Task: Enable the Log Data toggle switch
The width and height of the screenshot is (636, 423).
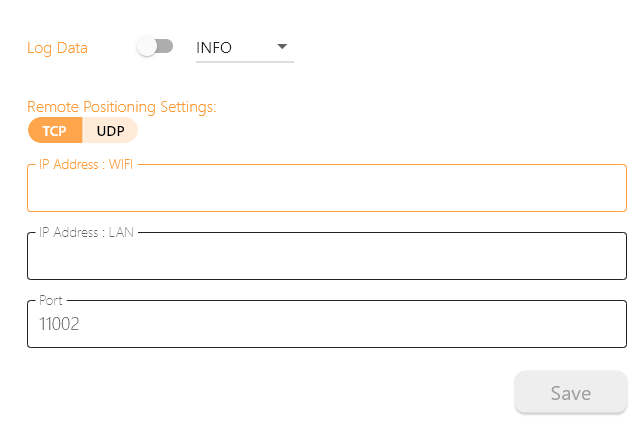Action: click(155, 47)
